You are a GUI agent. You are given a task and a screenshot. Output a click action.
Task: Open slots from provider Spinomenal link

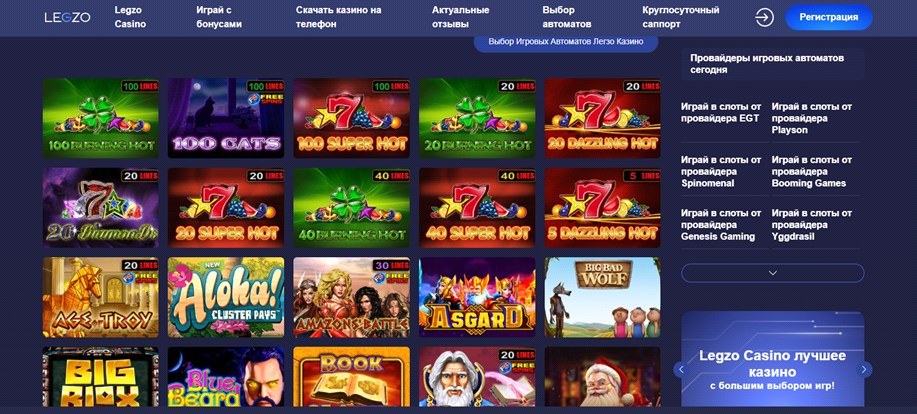[721, 171]
